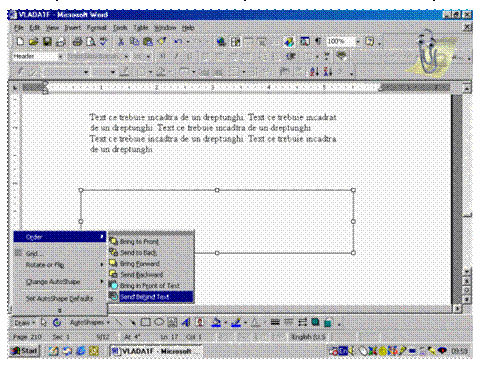Click the Windows Start button

pyautogui.click(x=25, y=351)
